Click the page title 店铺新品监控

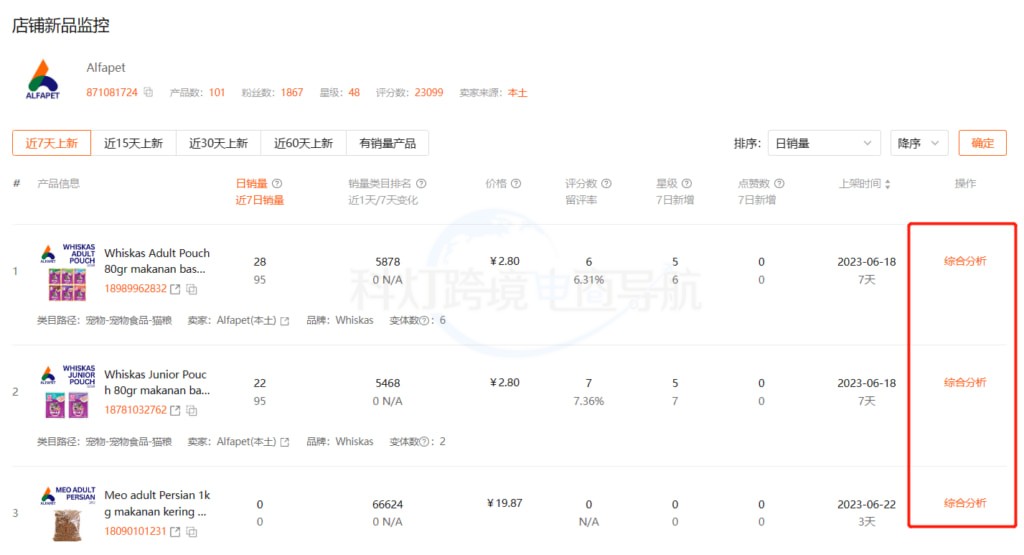click(61, 25)
